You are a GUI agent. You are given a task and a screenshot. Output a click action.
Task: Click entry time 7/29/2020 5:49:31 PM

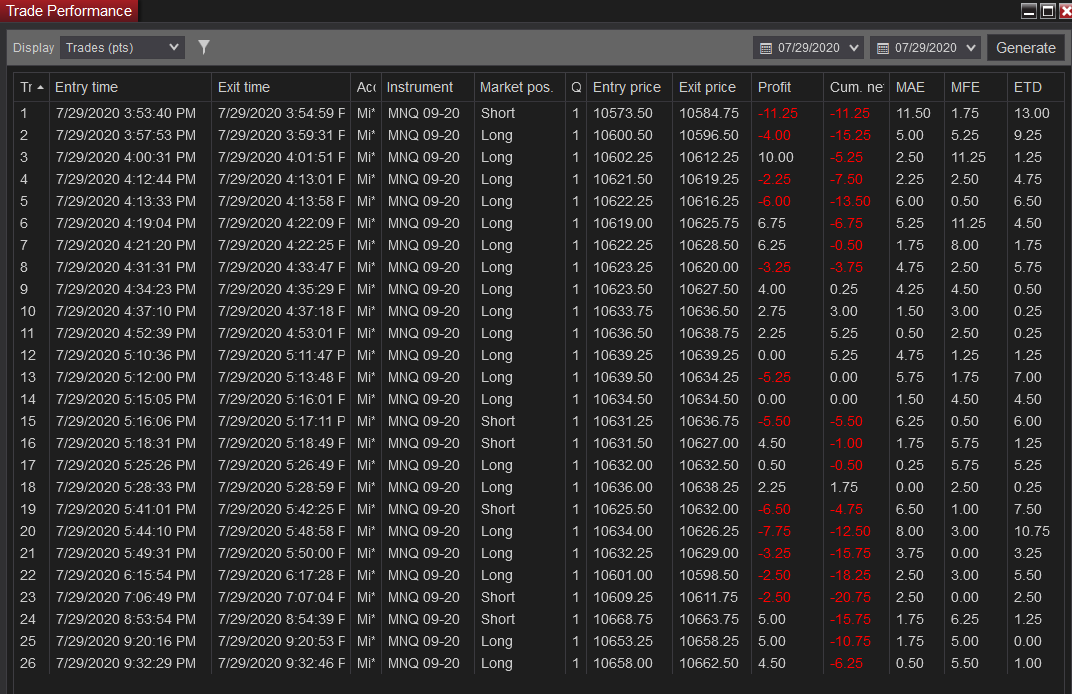coord(126,553)
